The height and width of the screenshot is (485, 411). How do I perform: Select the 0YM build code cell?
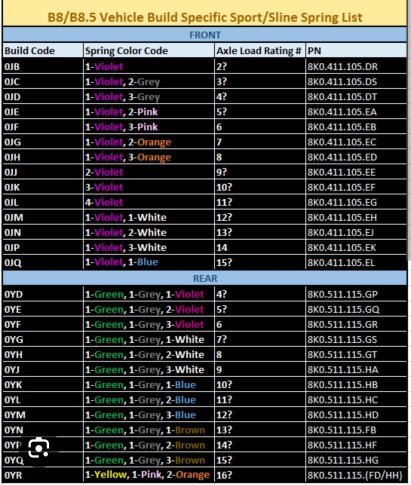(x=43, y=415)
